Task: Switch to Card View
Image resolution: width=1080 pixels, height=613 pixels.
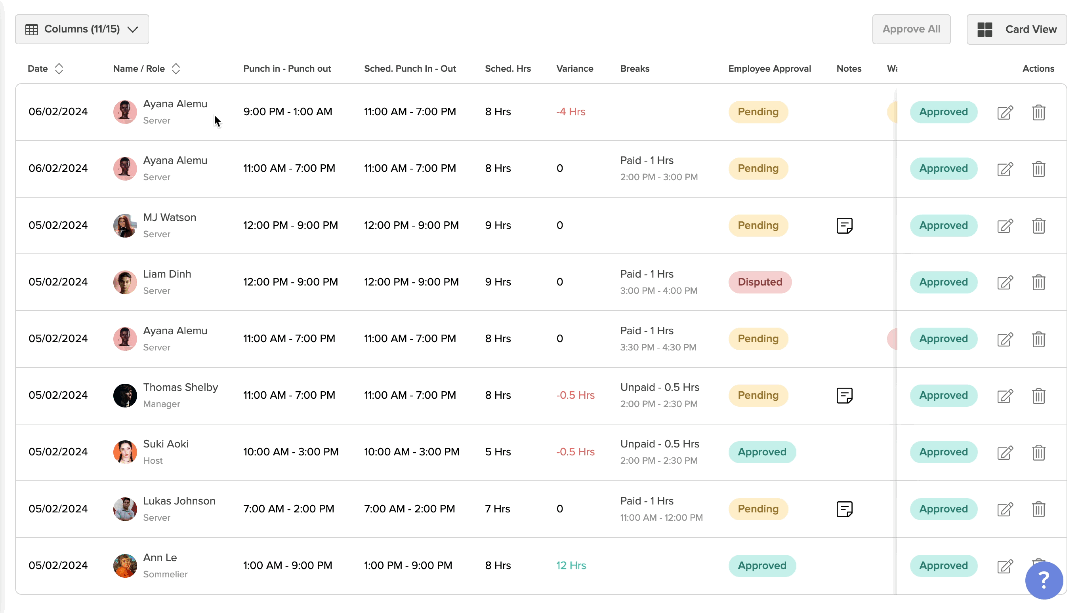Action: pyautogui.click(x=1016, y=29)
